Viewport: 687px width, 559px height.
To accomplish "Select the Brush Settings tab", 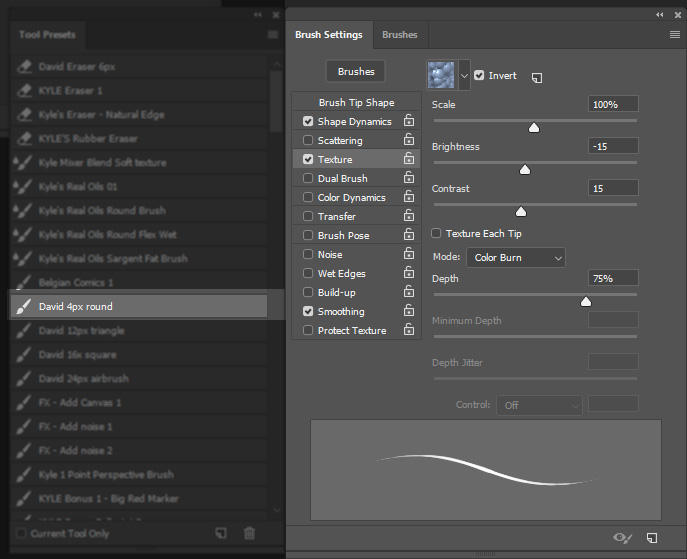I will pyautogui.click(x=328, y=34).
